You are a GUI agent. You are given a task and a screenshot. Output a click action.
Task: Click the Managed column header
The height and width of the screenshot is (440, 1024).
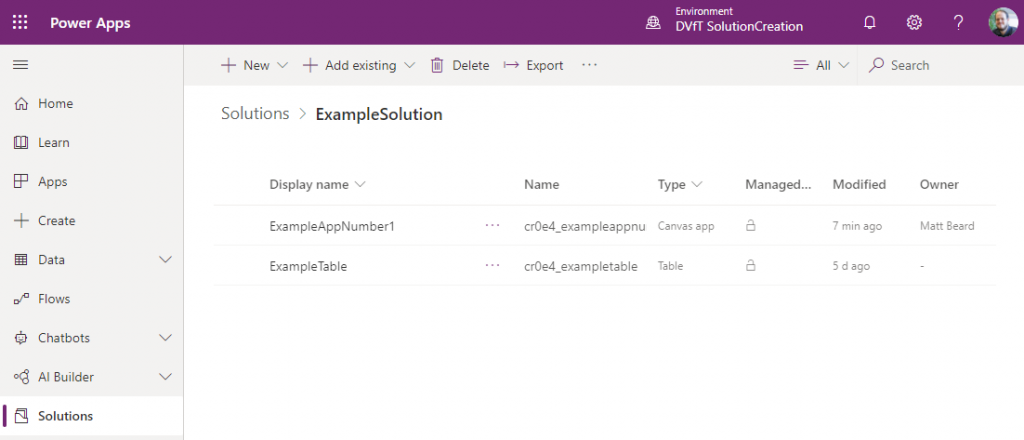tap(778, 185)
